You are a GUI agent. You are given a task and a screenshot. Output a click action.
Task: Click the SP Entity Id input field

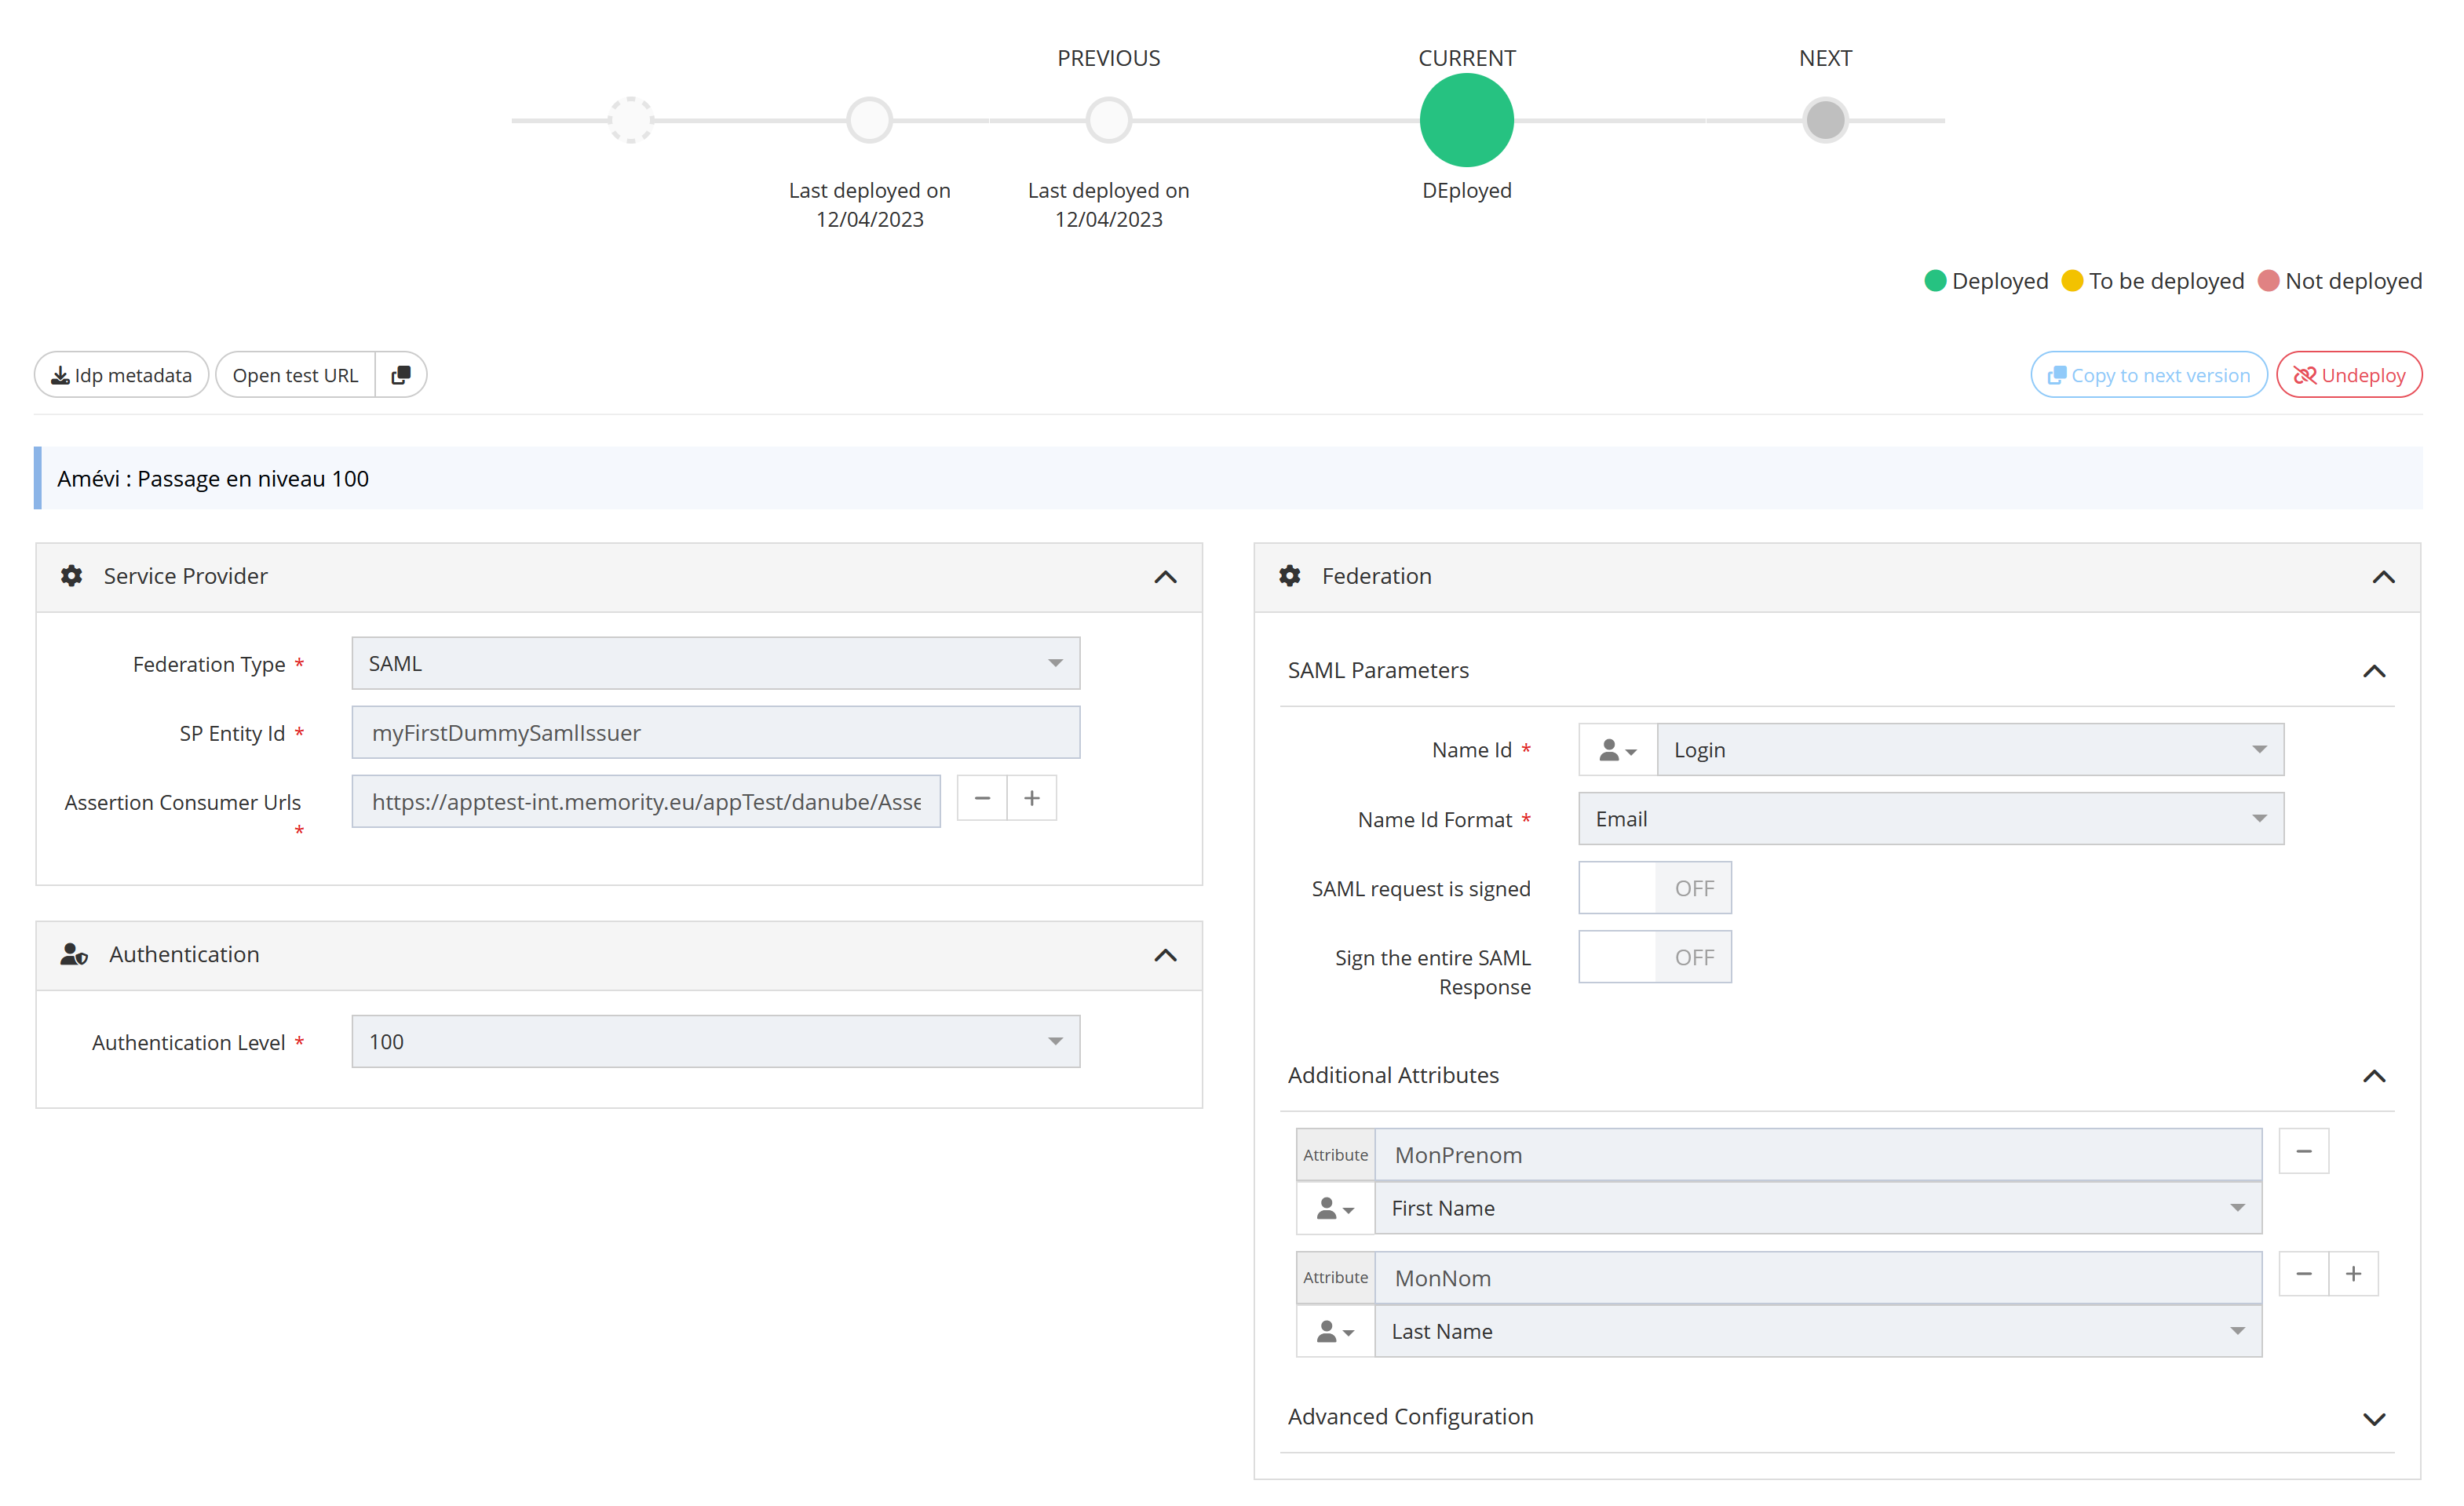point(715,733)
